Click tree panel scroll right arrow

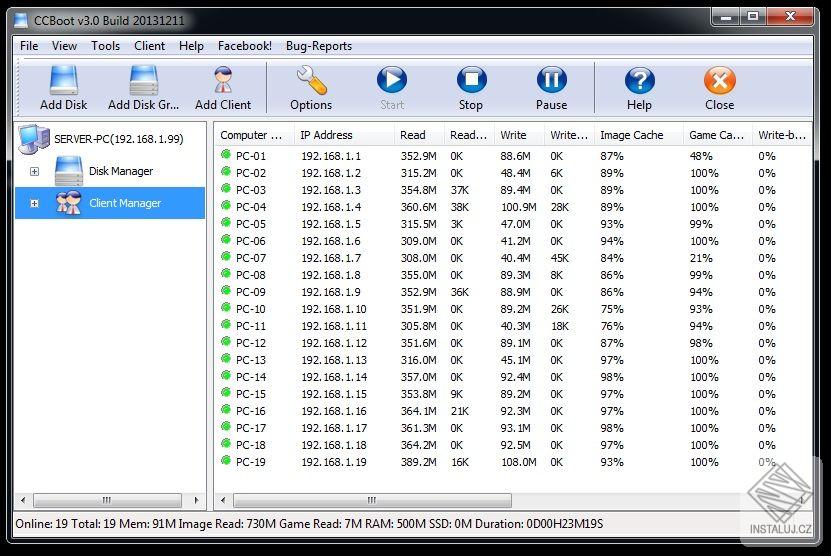click(197, 500)
